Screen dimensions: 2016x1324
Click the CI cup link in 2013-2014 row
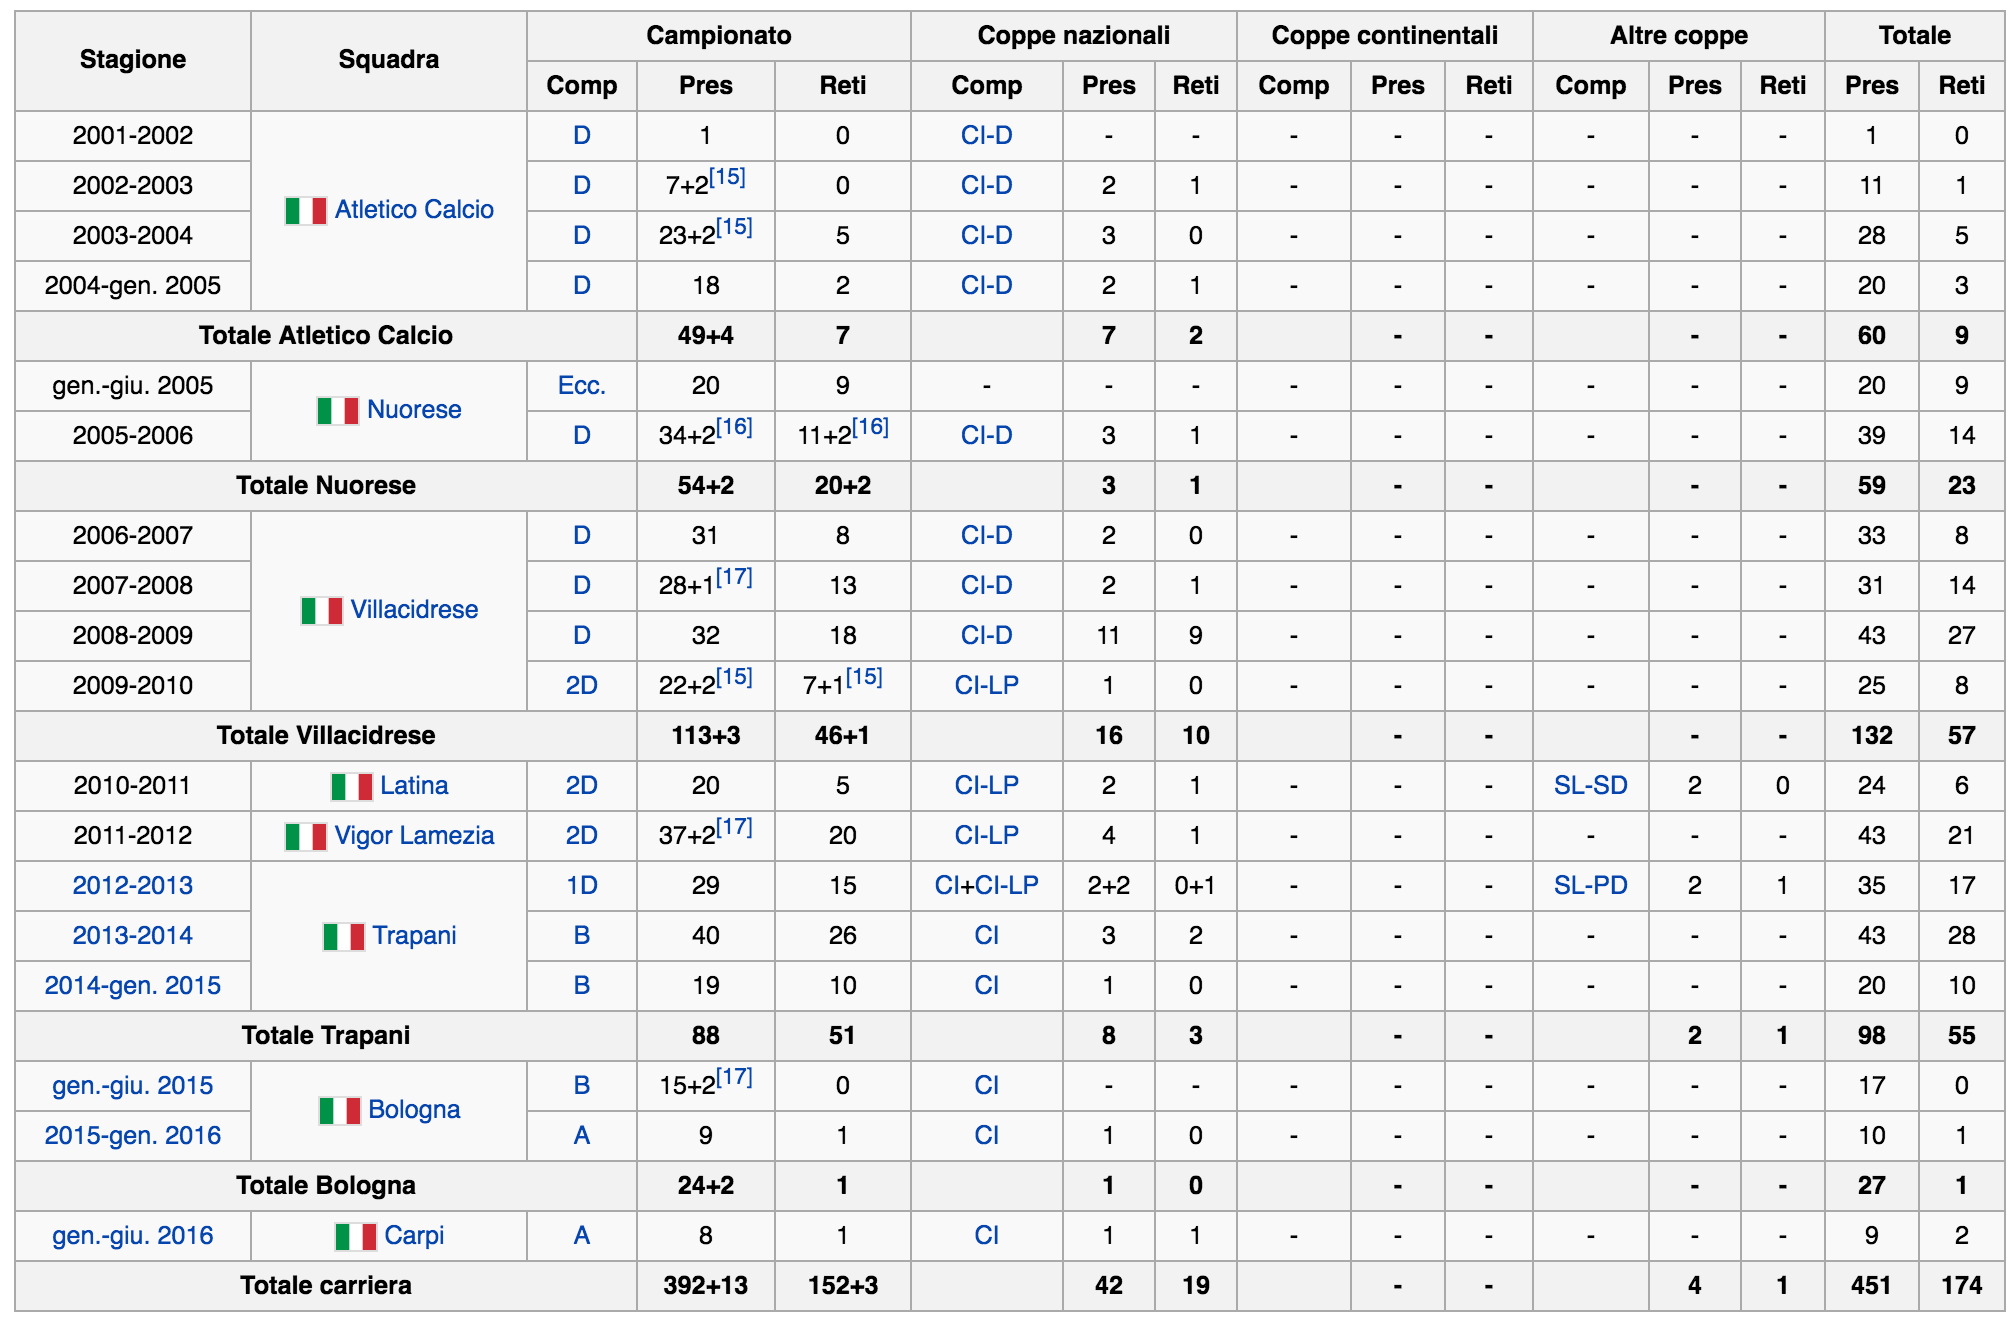click(x=987, y=936)
